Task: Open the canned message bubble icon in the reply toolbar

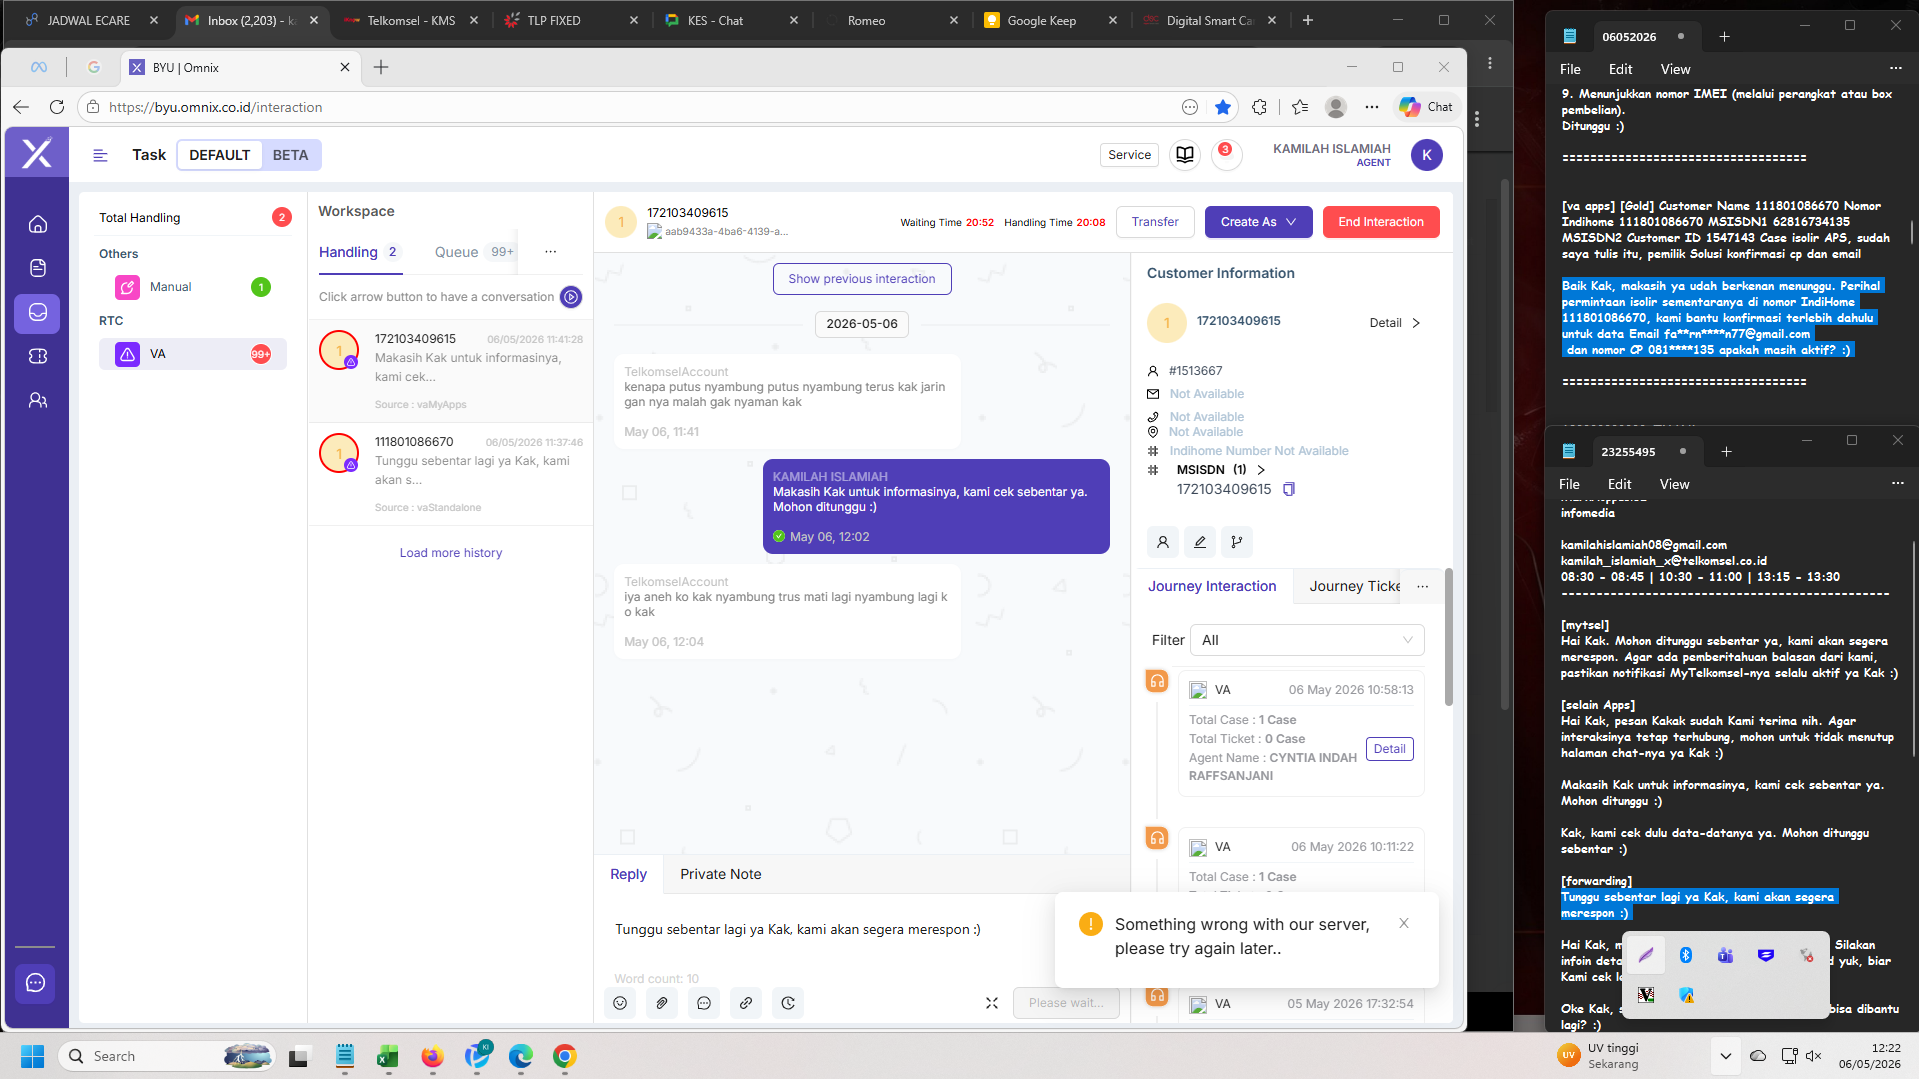Action: [x=704, y=1003]
